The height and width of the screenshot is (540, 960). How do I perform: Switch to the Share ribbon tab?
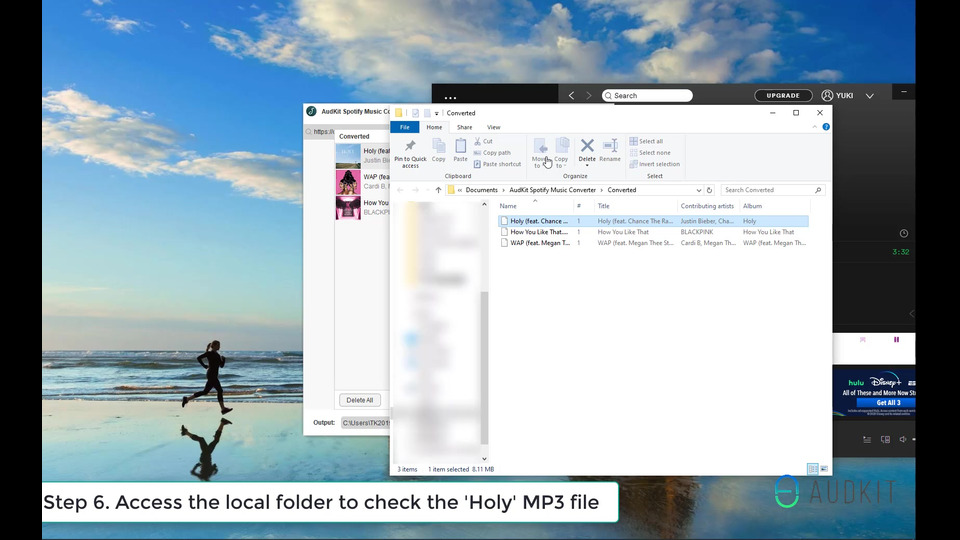pyautogui.click(x=465, y=127)
